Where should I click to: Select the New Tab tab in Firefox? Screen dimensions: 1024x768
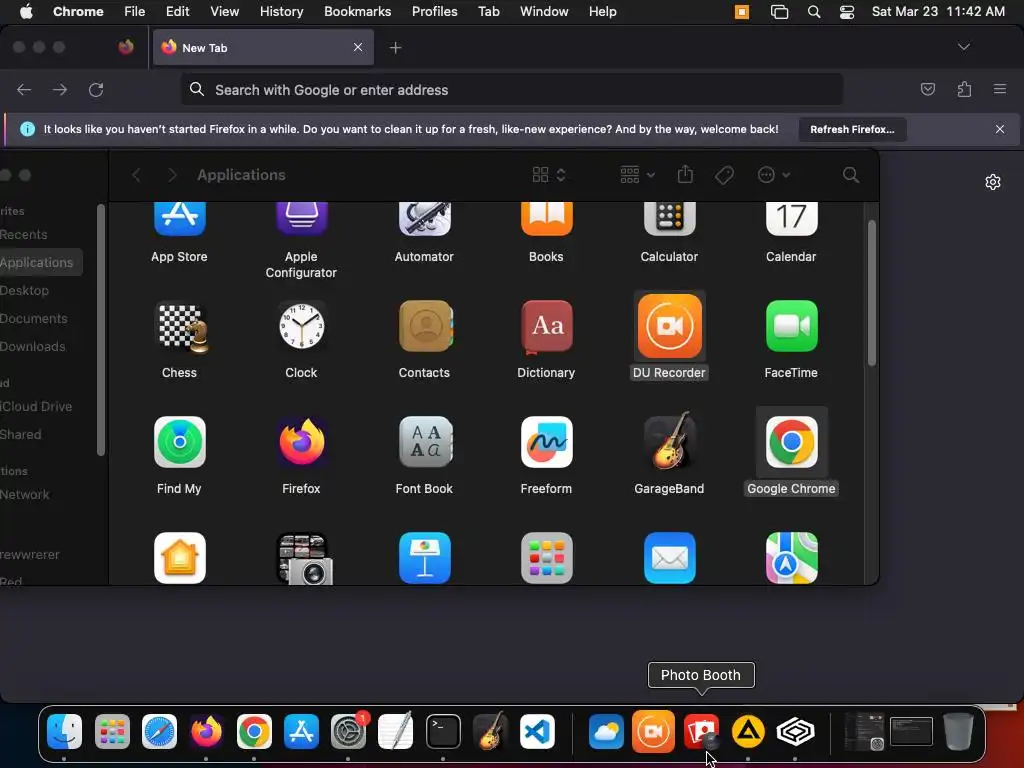click(263, 47)
